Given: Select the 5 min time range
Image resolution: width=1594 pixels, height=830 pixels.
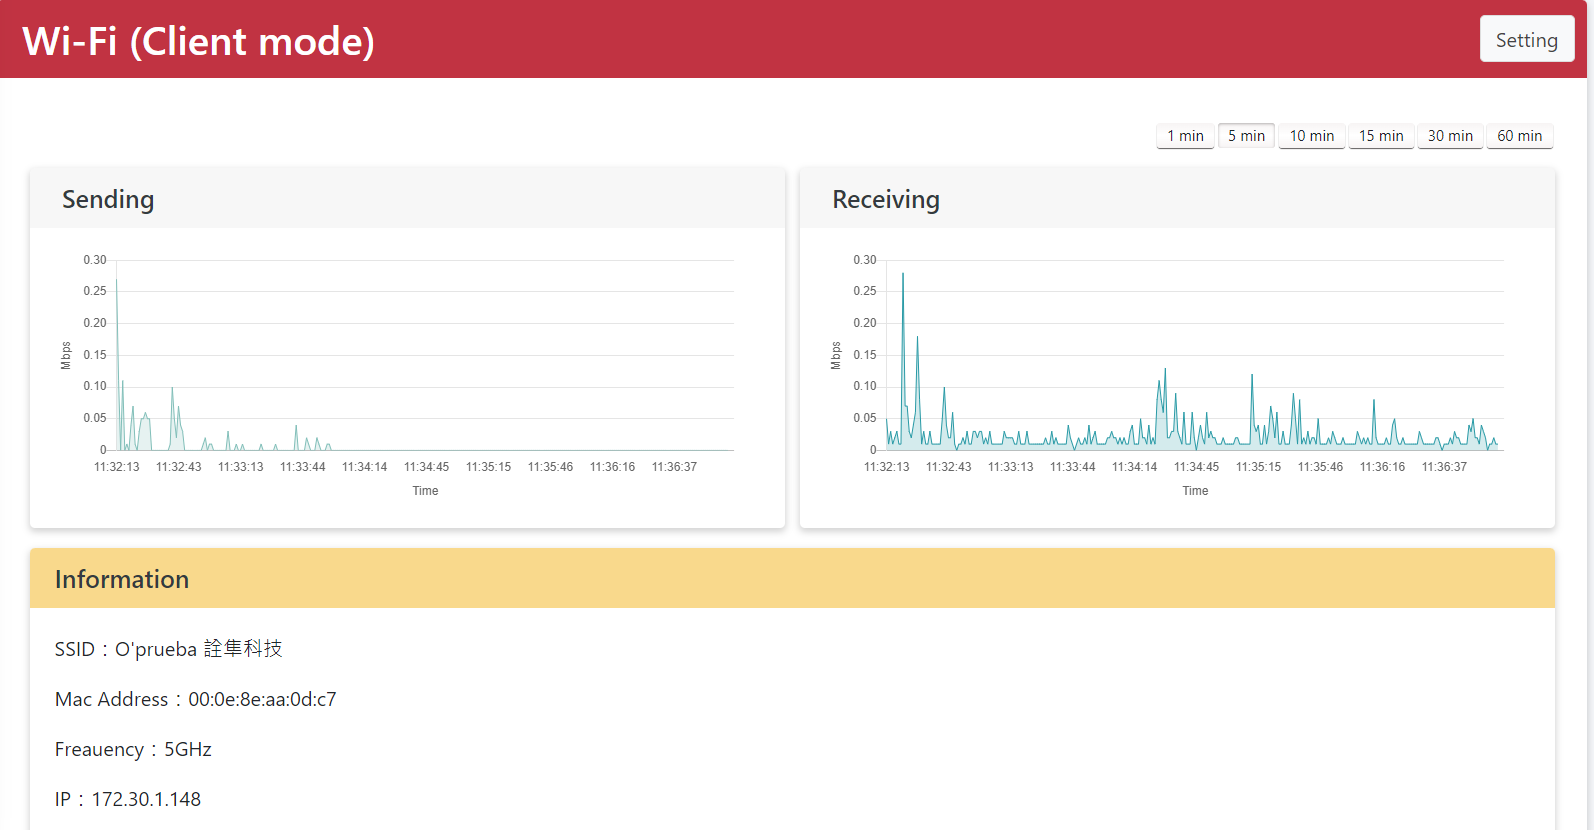Looking at the screenshot, I should coord(1246,136).
